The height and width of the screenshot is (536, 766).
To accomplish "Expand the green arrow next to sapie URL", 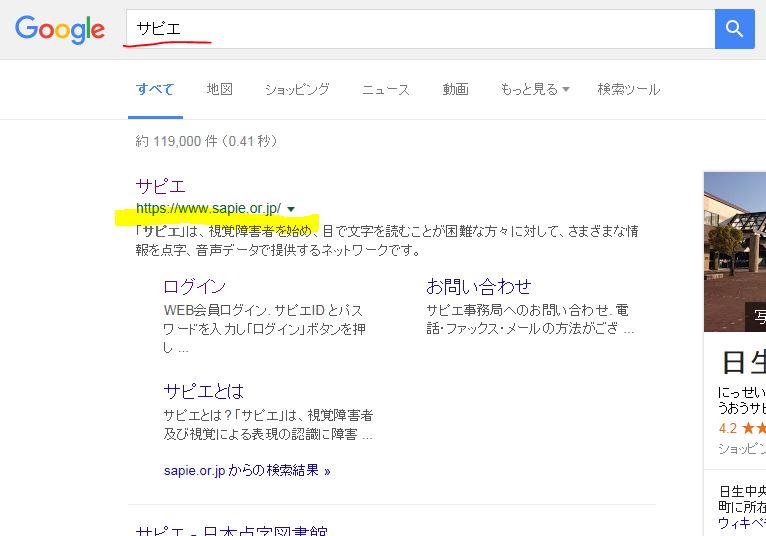I will pyautogui.click(x=291, y=209).
